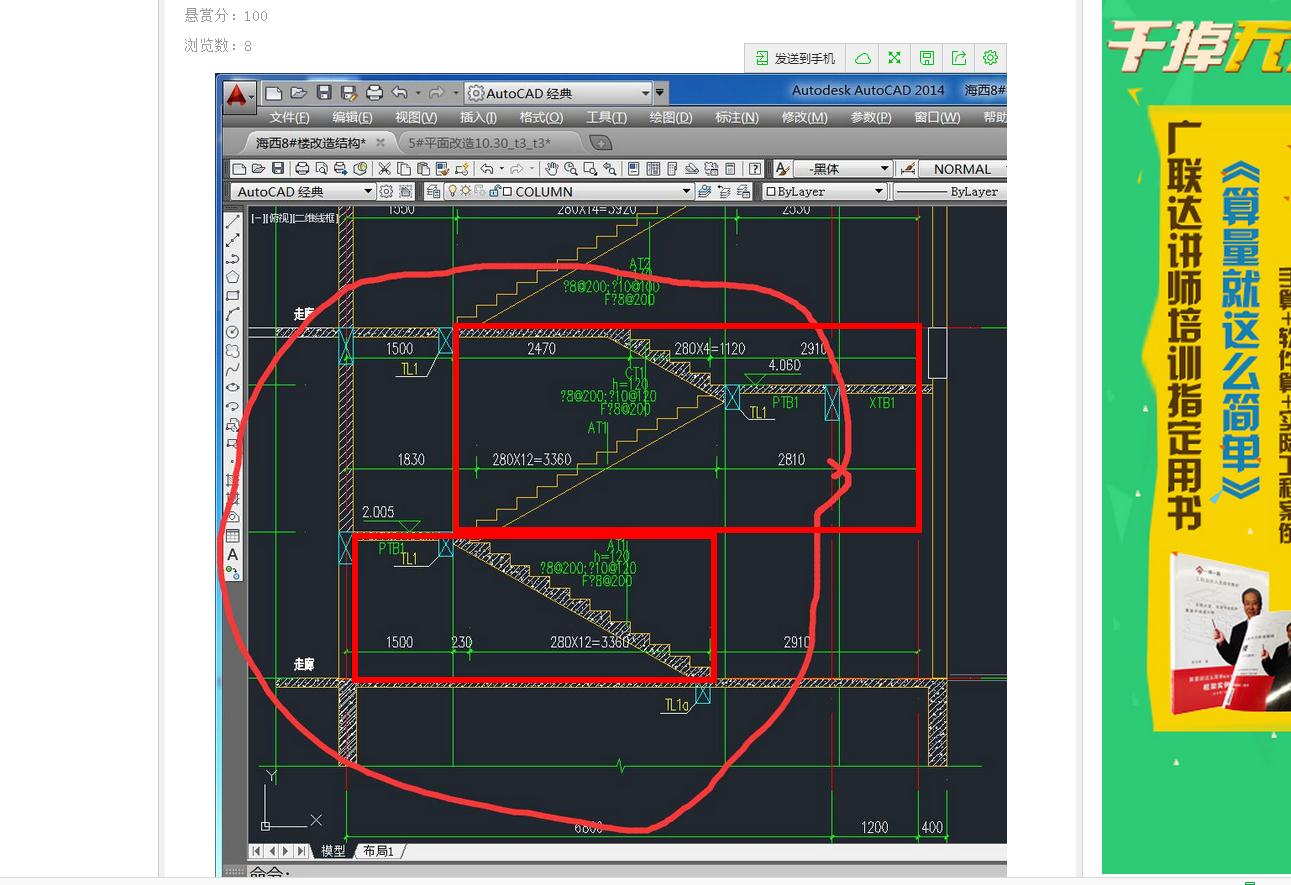
Task: Select the Multiline Text A tool
Action: (x=232, y=554)
